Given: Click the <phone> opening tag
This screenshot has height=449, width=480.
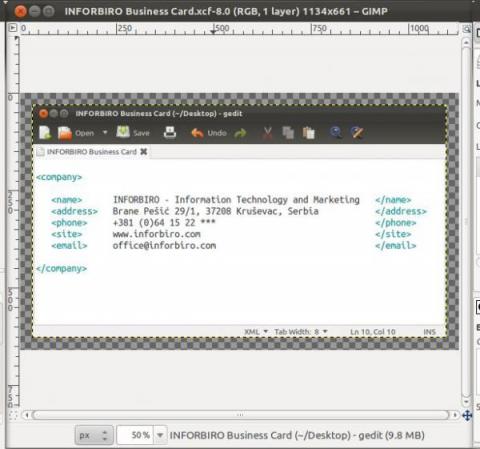Looking at the screenshot, I should 69,222.
